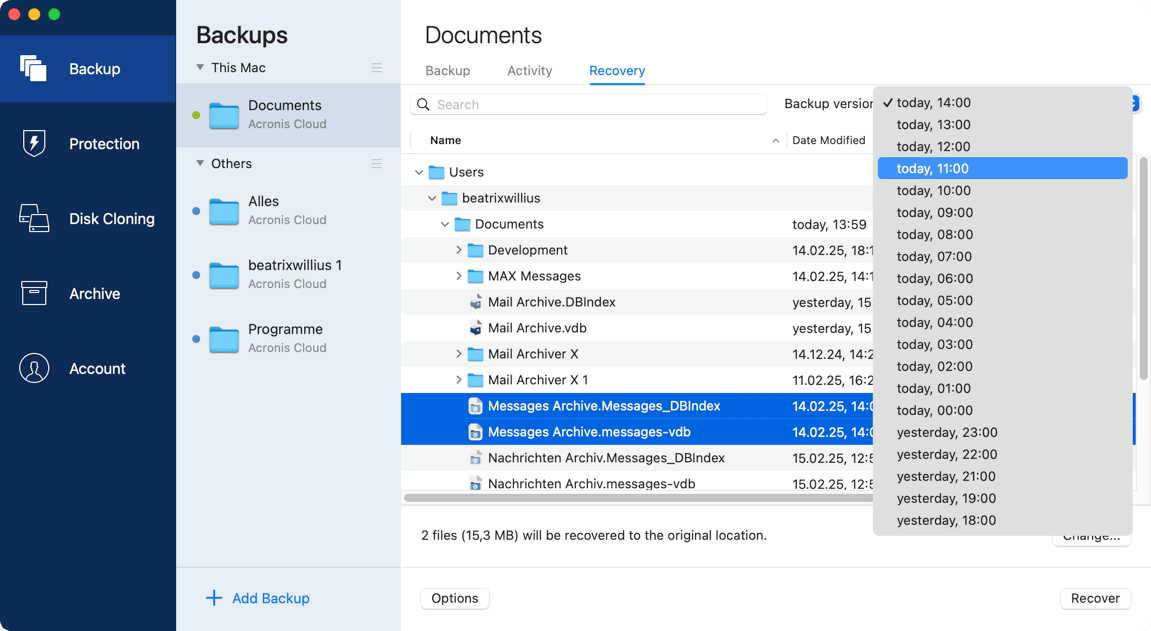Click the horizontal scrollbar below file list
The height and width of the screenshot is (631, 1151).
coord(637,497)
